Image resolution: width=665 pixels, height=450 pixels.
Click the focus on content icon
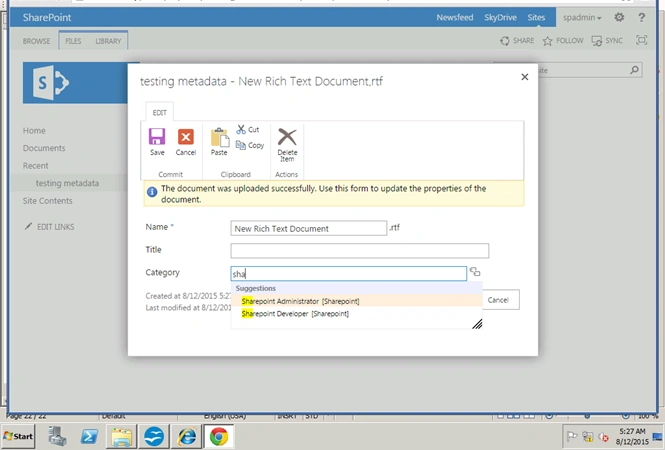(x=641, y=40)
